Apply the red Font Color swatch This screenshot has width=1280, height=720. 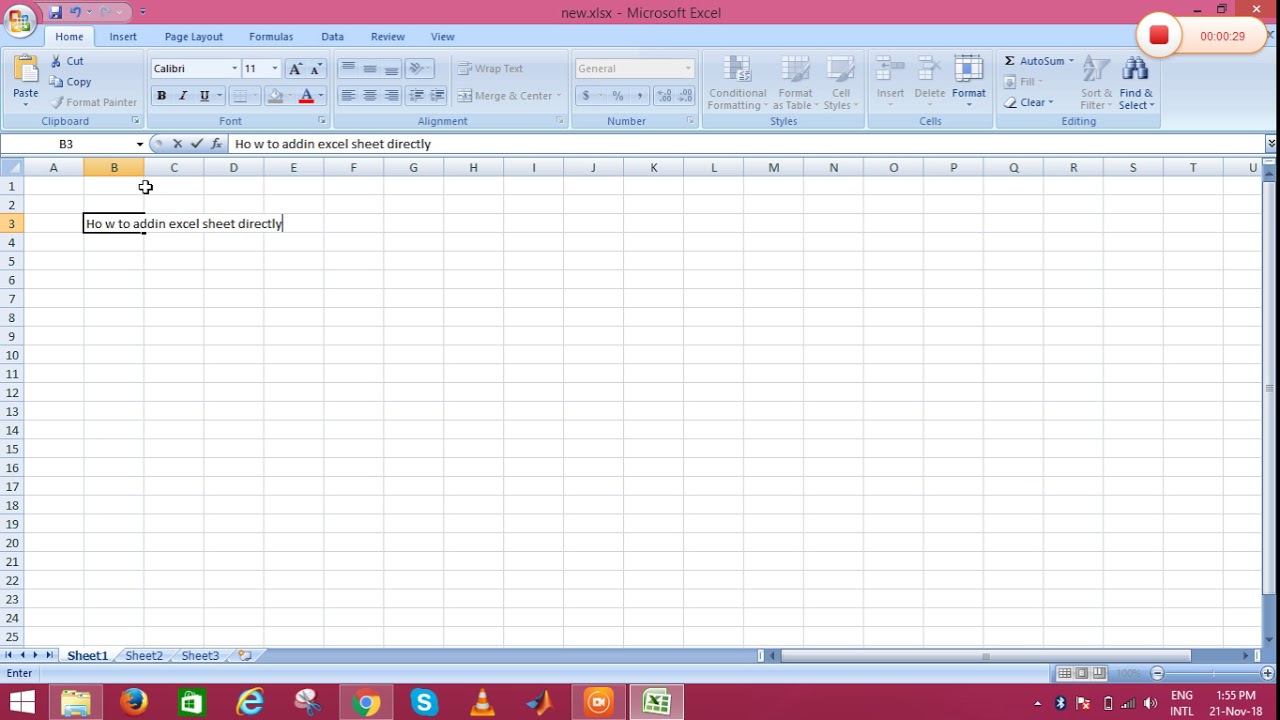coord(306,95)
